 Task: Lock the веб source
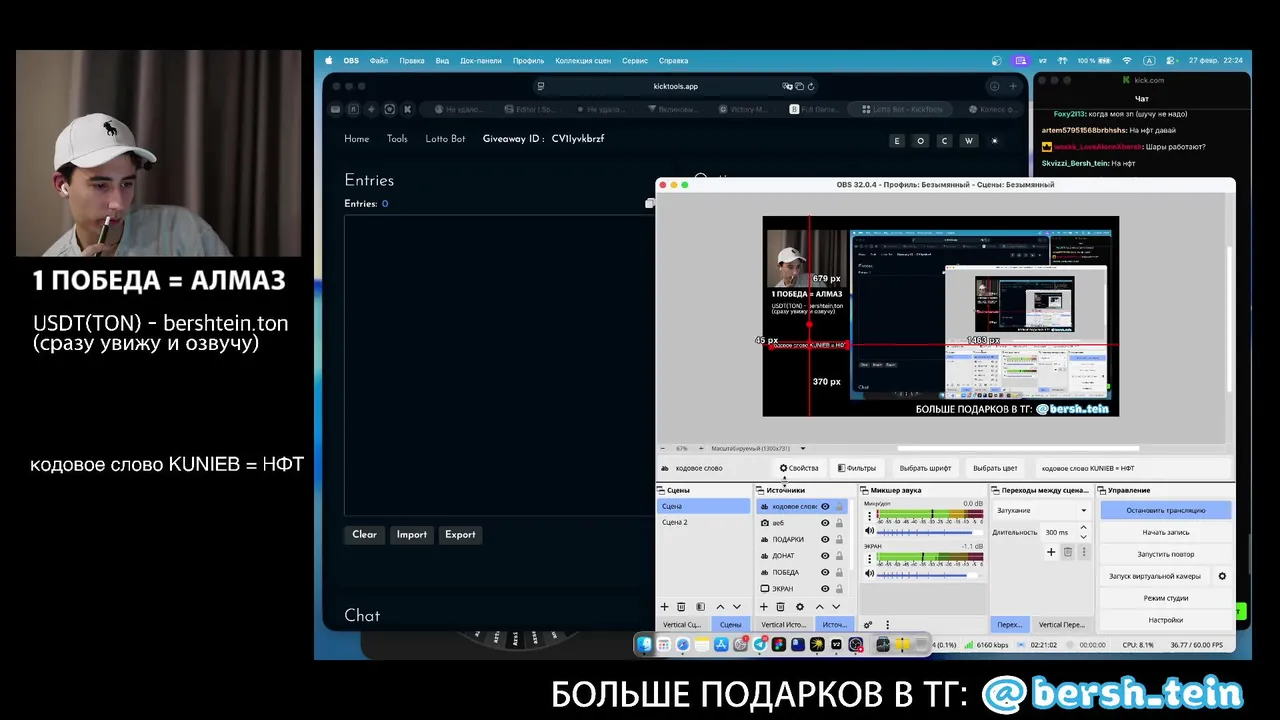839,523
